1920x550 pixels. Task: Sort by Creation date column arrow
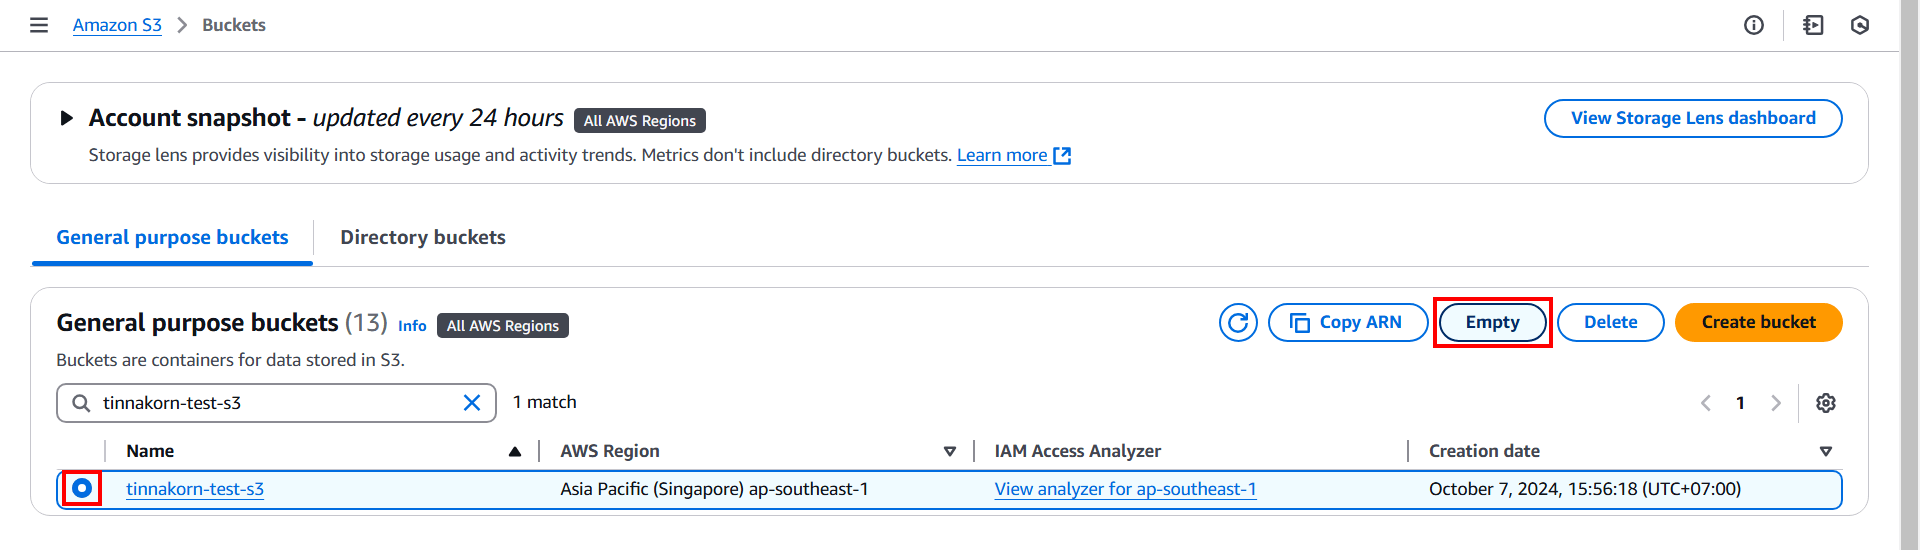1826,452
